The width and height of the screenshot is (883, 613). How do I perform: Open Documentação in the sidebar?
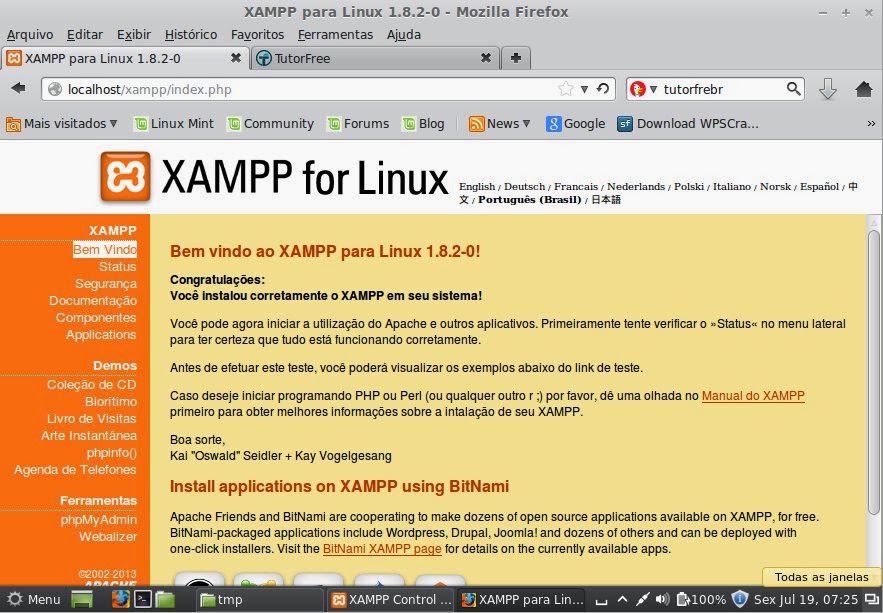click(x=93, y=301)
